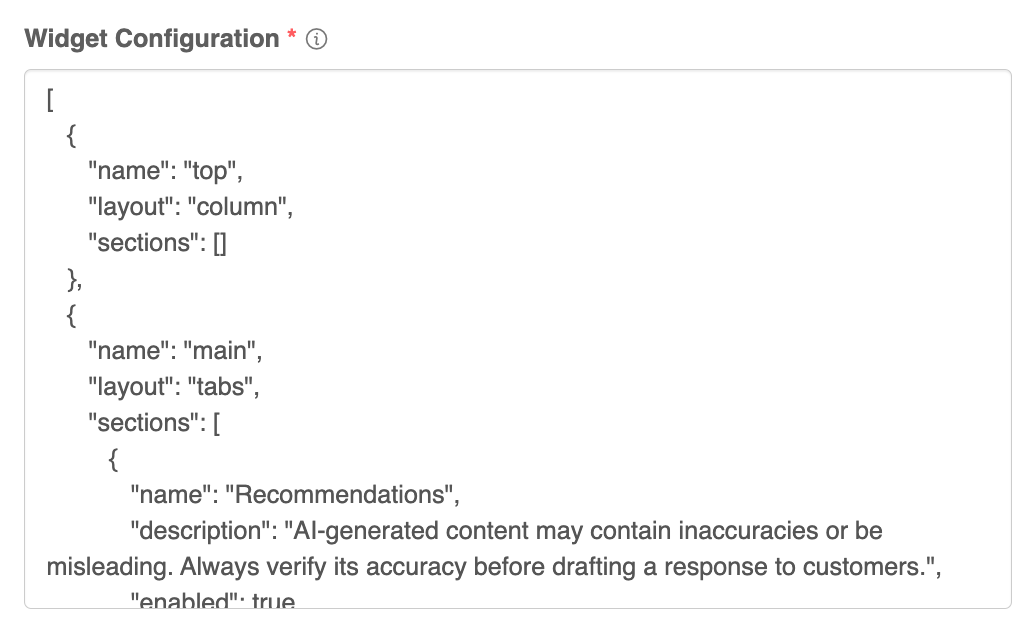Click the info icon beside Widget Configuration
This screenshot has height=630, width=1034.
pyautogui.click(x=318, y=40)
